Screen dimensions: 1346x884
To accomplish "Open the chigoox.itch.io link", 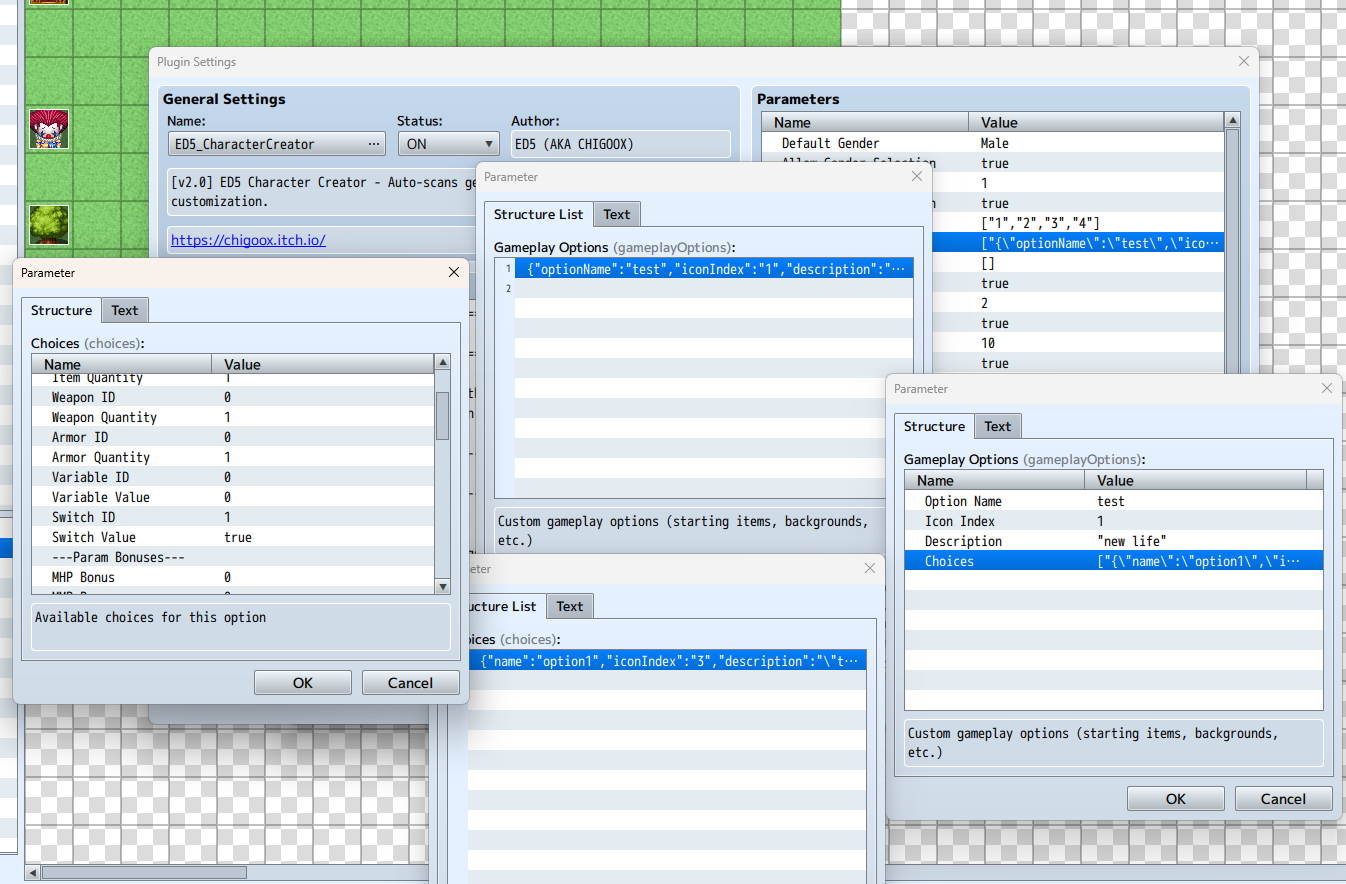I will (x=248, y=240).
